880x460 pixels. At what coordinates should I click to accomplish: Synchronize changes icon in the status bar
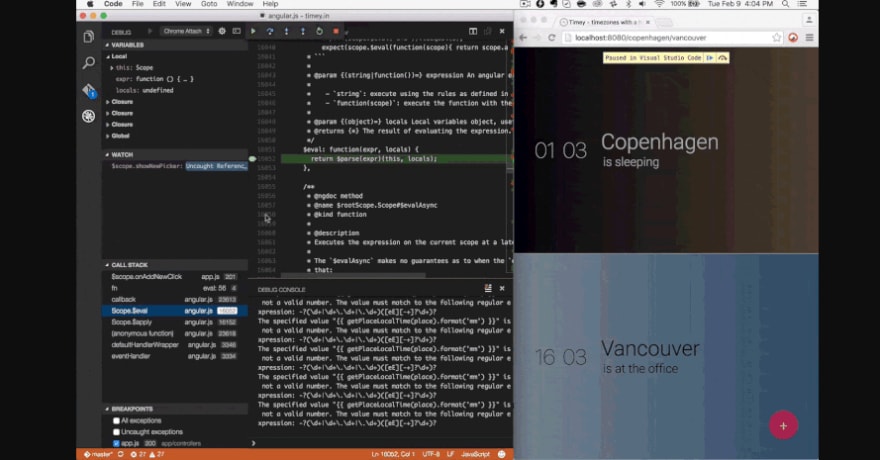121,454
